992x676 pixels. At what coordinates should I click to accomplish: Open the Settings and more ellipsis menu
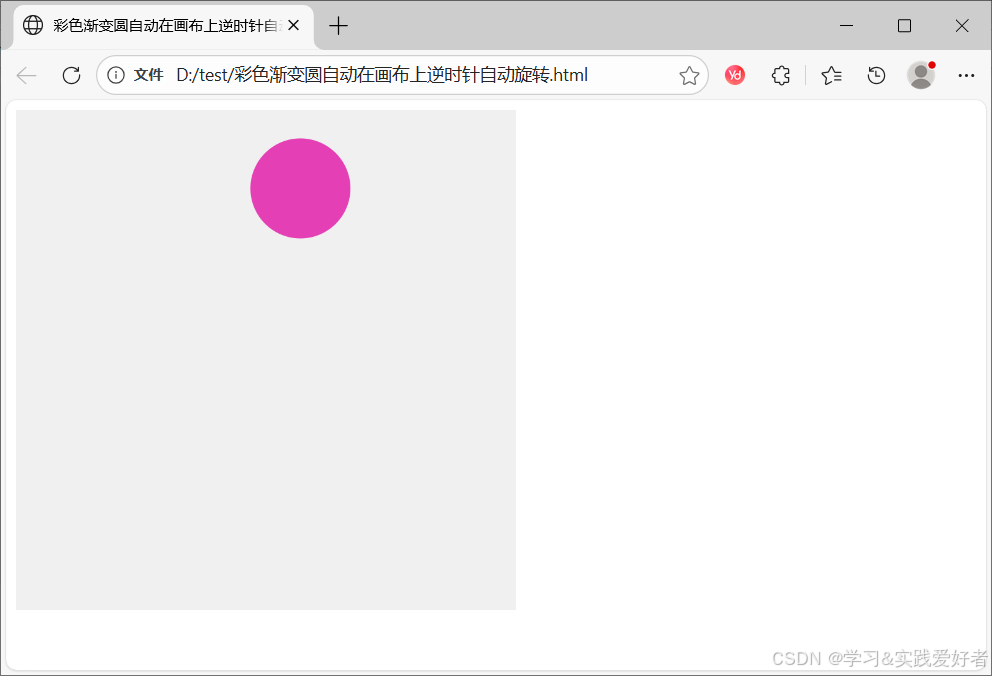point(966,75)
